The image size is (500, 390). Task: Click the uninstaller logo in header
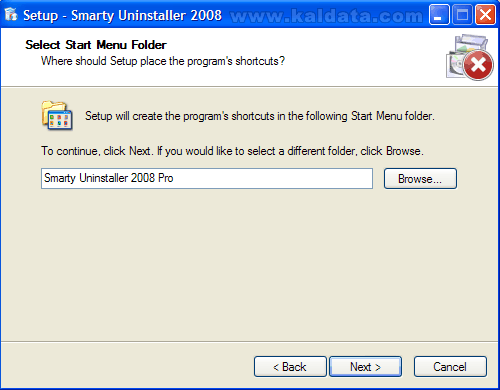click(x=470, y=57)
